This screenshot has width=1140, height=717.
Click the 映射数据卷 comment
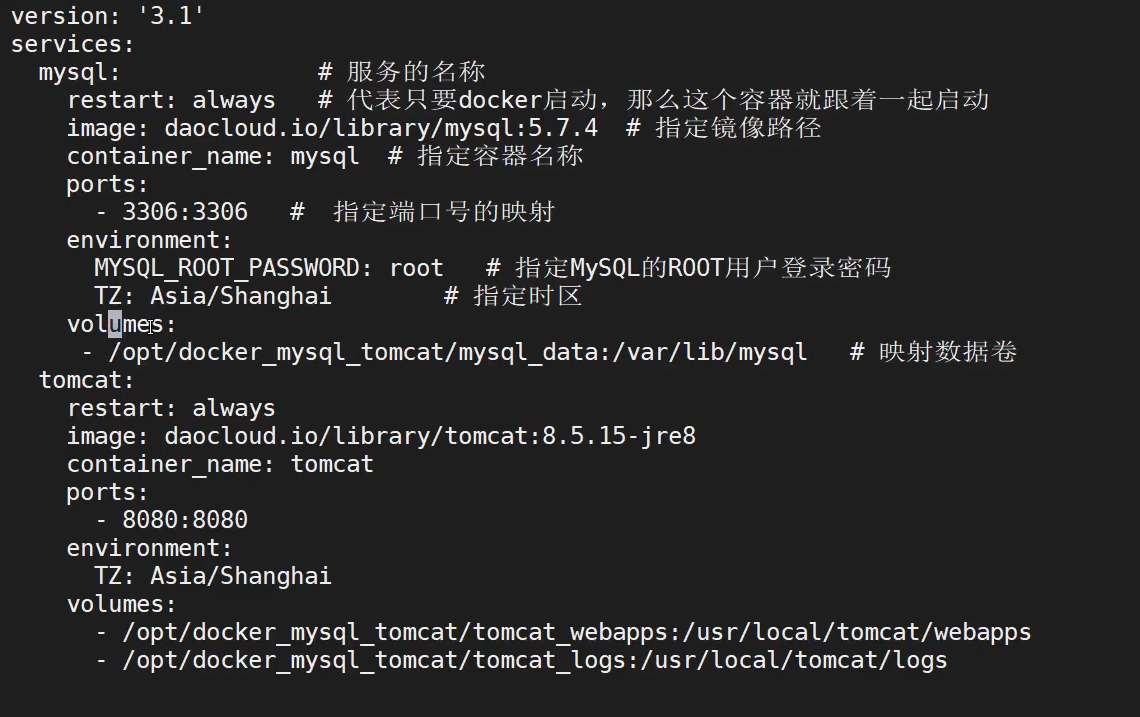click(x=947, y=352)
